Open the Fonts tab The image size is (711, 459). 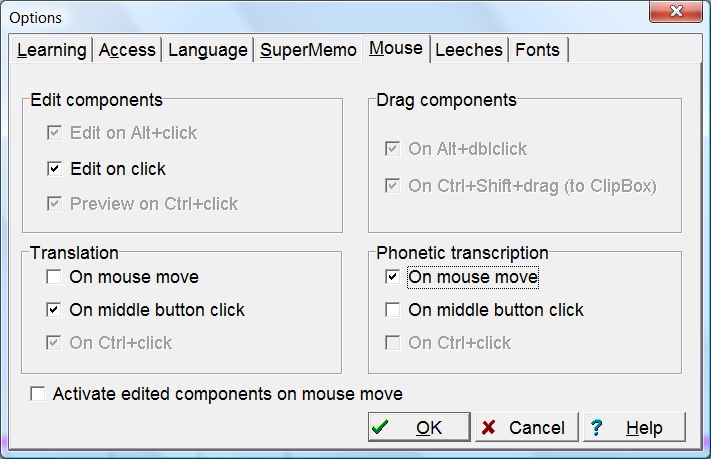click(538, 50)
